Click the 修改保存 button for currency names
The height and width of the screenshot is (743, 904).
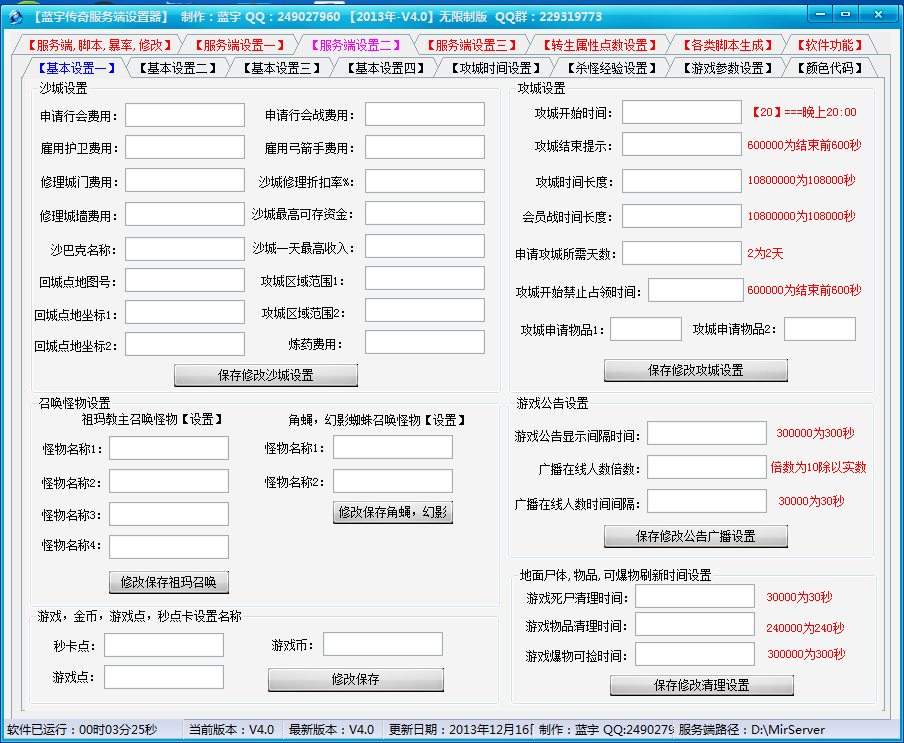coord(355,679)
